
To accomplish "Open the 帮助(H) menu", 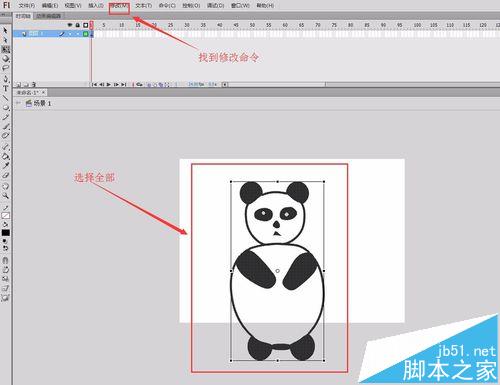I will pos(265,6).
